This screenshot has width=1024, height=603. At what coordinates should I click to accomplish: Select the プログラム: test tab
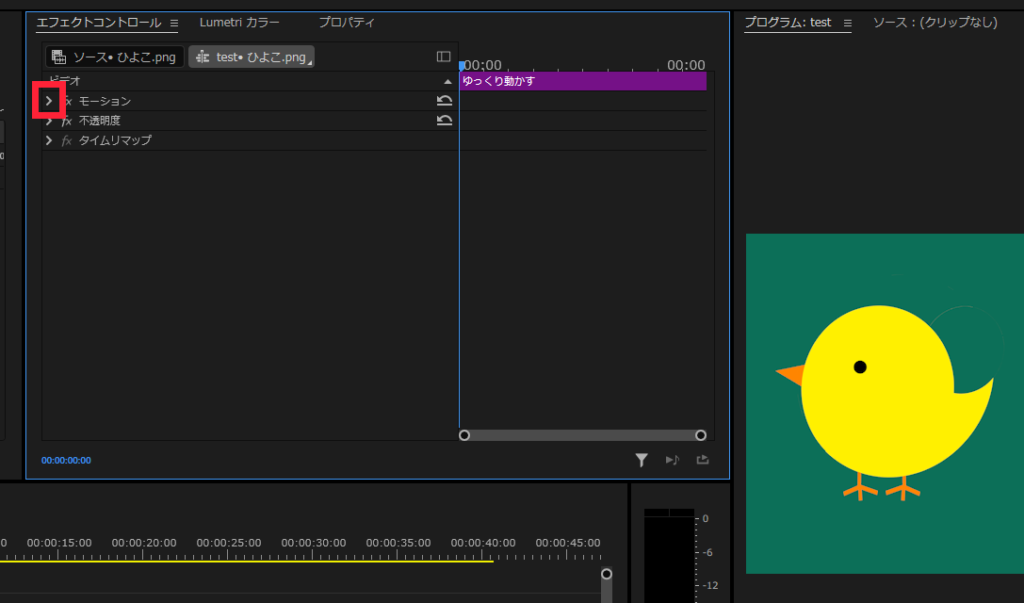pos(788,22)
